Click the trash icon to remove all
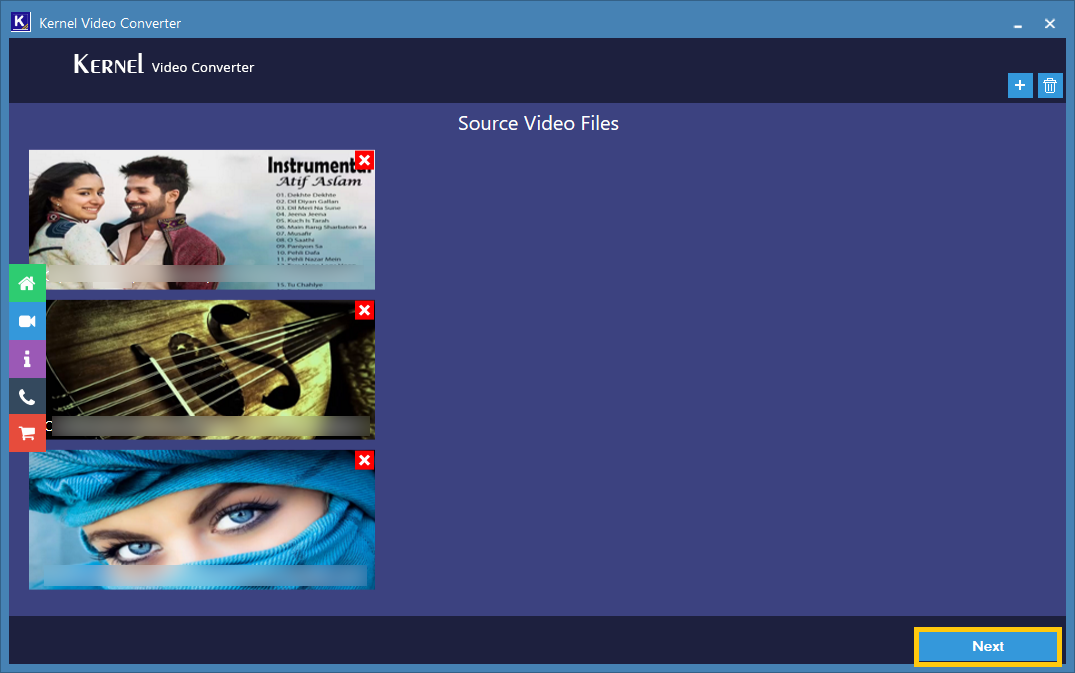This screenshot has height=673, width=1075. 1050,86
